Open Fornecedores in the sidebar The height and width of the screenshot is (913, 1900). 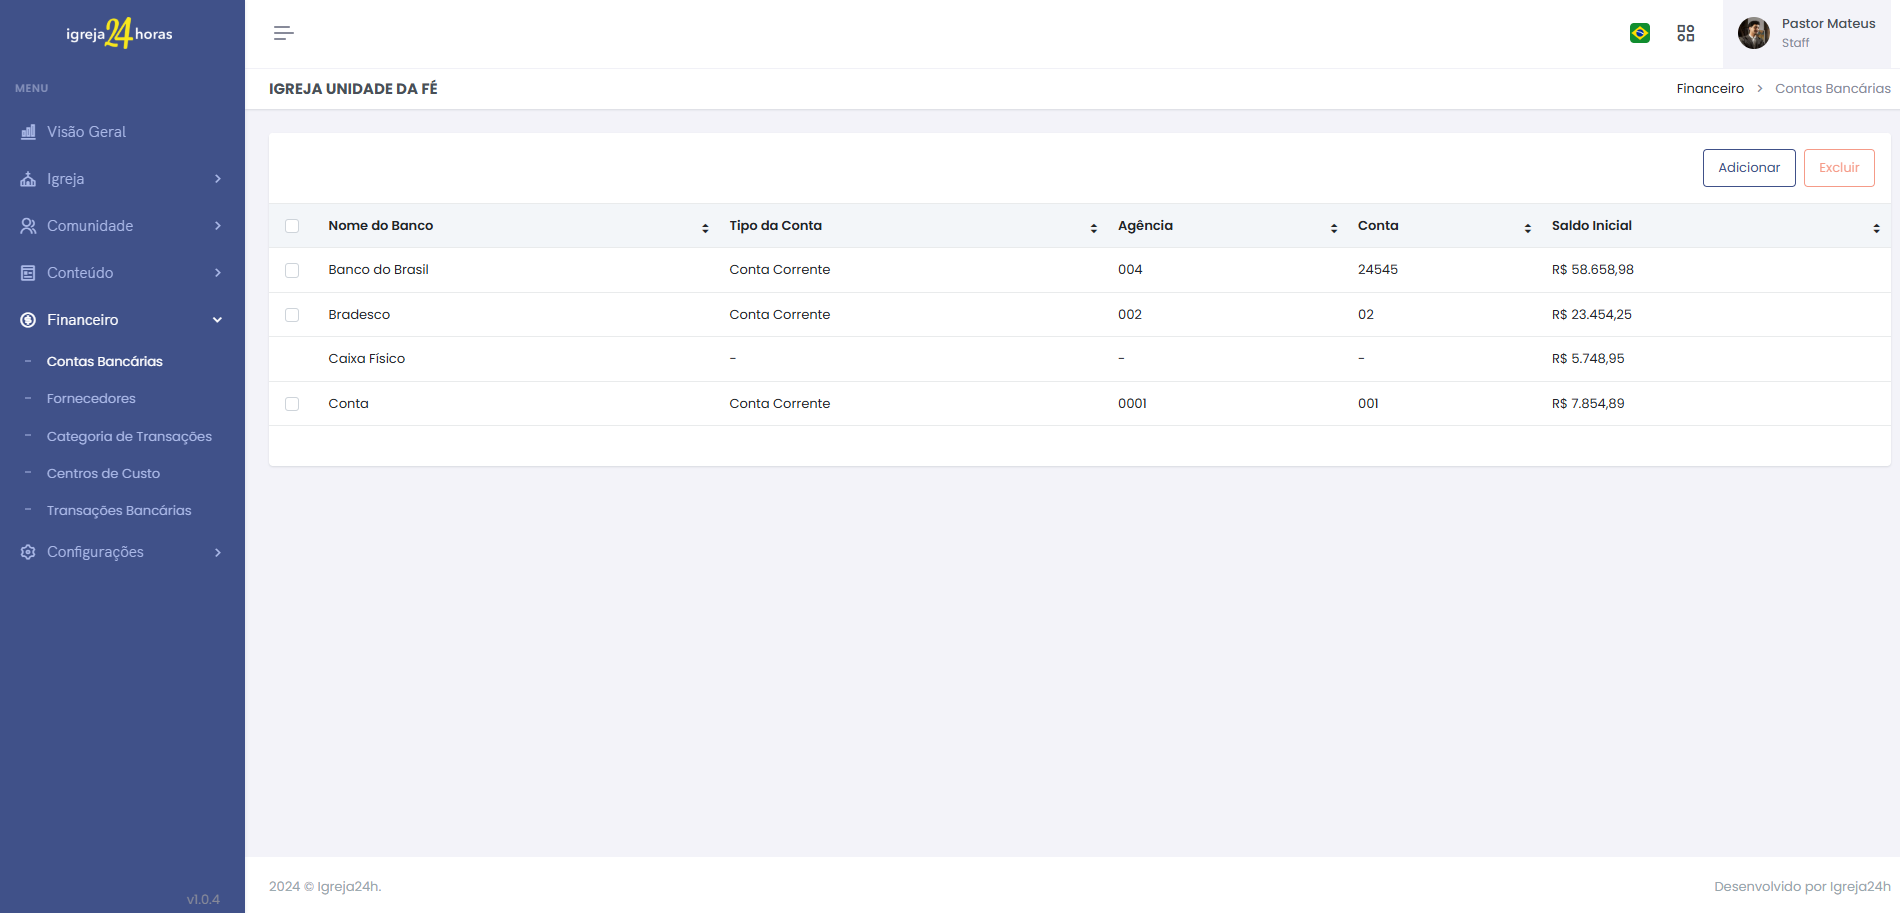click(91, 398)
